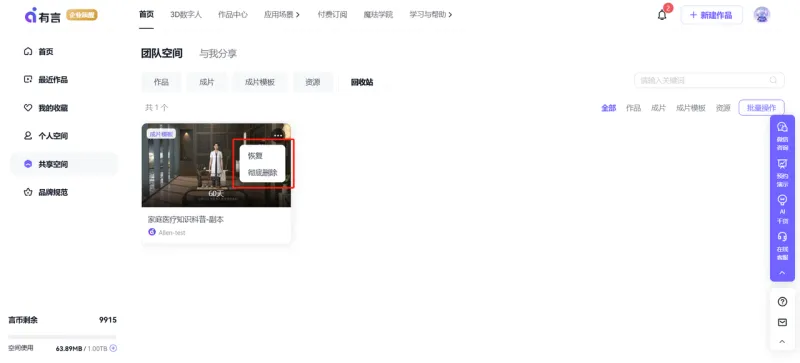Collapse the purple floating panel chevron

tap(782, 273)
